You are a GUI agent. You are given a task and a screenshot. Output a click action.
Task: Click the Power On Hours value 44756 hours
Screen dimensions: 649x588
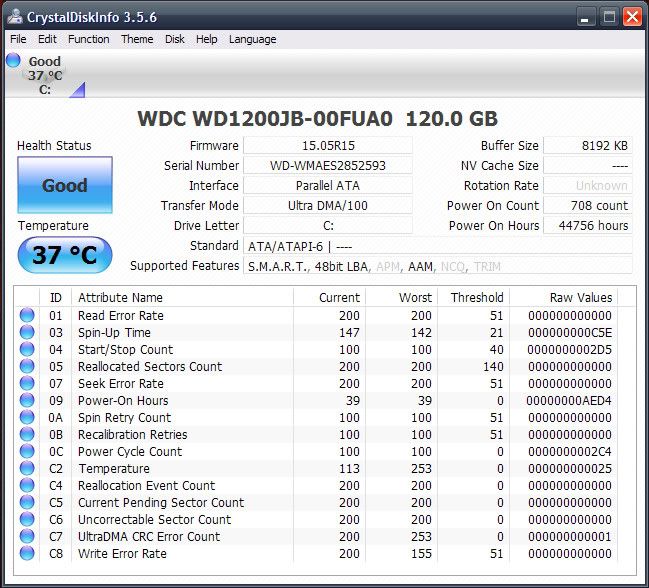(588, 226)
